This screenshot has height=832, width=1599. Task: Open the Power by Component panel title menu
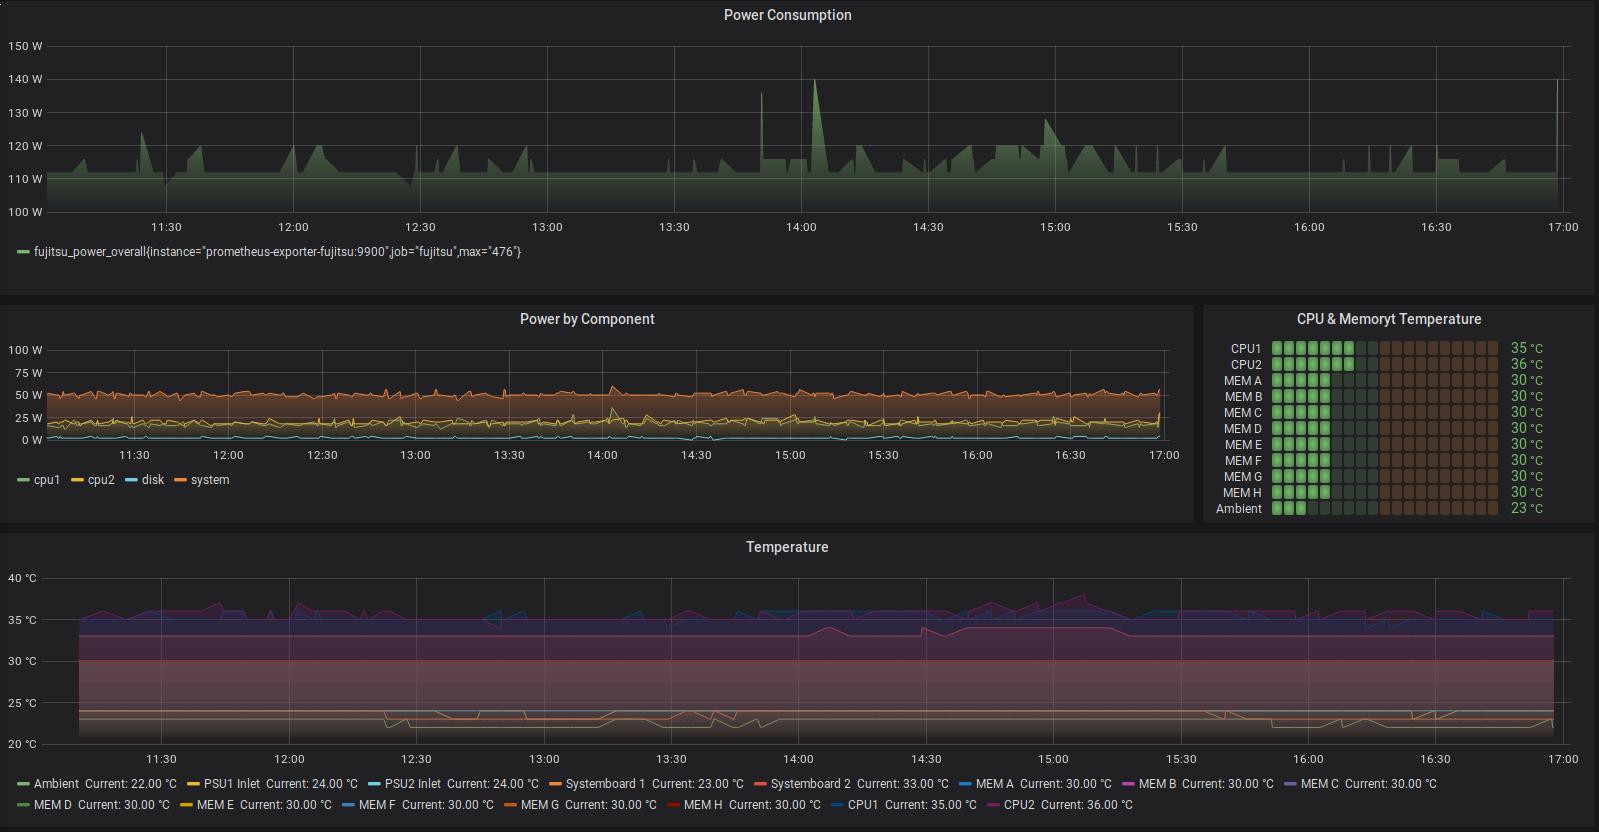pyautogui.click(x=587, y=319)
